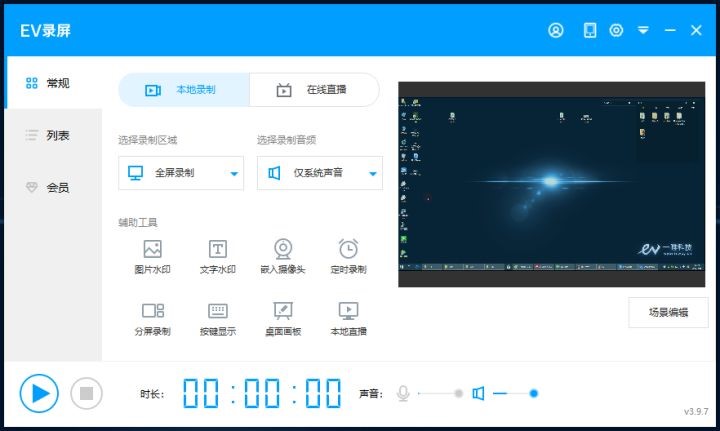Screen dimensions: 720x431
Task: Open the mobile phone icon in title bar
Action: point(590,31)
